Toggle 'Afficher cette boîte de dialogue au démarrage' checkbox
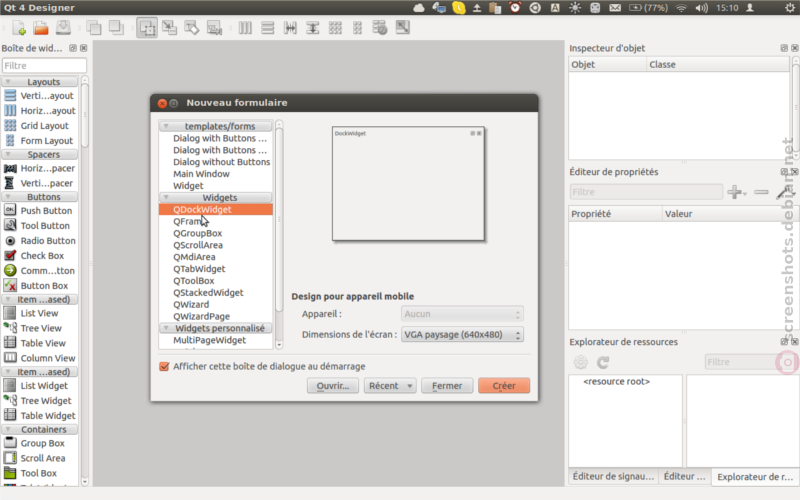800x500 pixels. 164,366
